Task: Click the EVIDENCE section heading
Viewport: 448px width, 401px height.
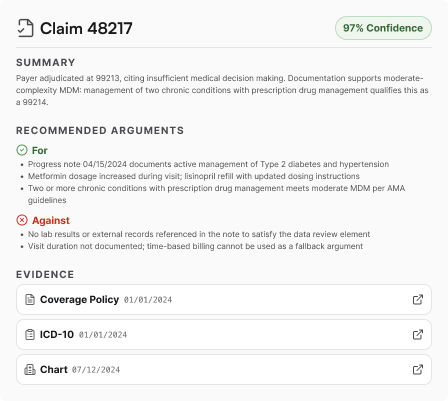Action: (45, 274)
